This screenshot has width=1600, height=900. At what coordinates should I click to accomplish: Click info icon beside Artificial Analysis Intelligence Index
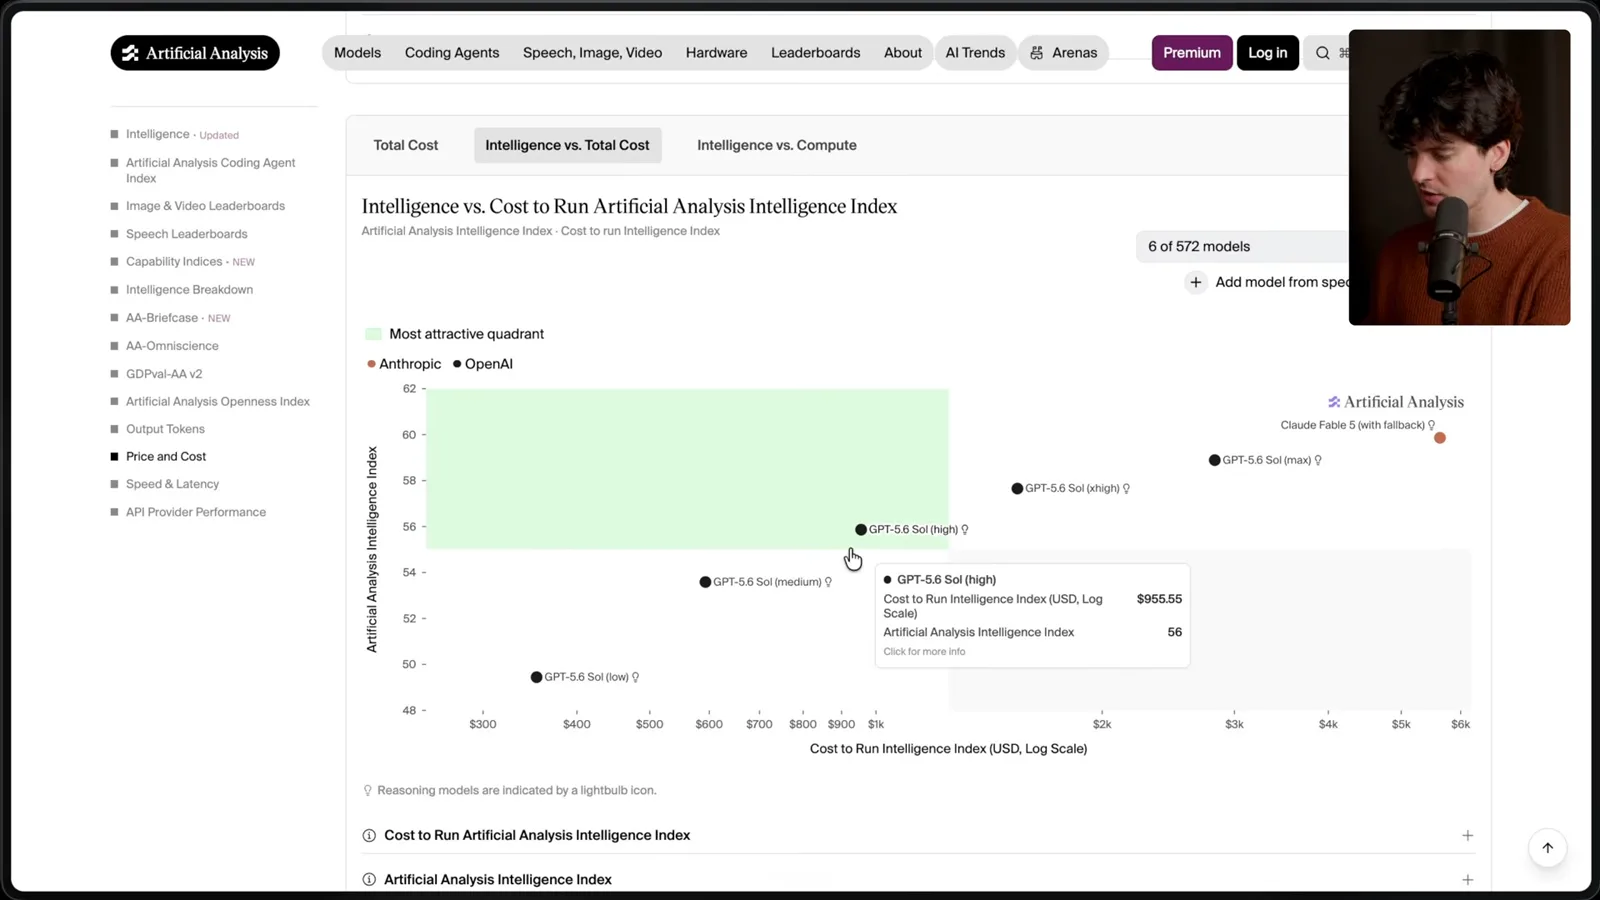tap(369, 879)
